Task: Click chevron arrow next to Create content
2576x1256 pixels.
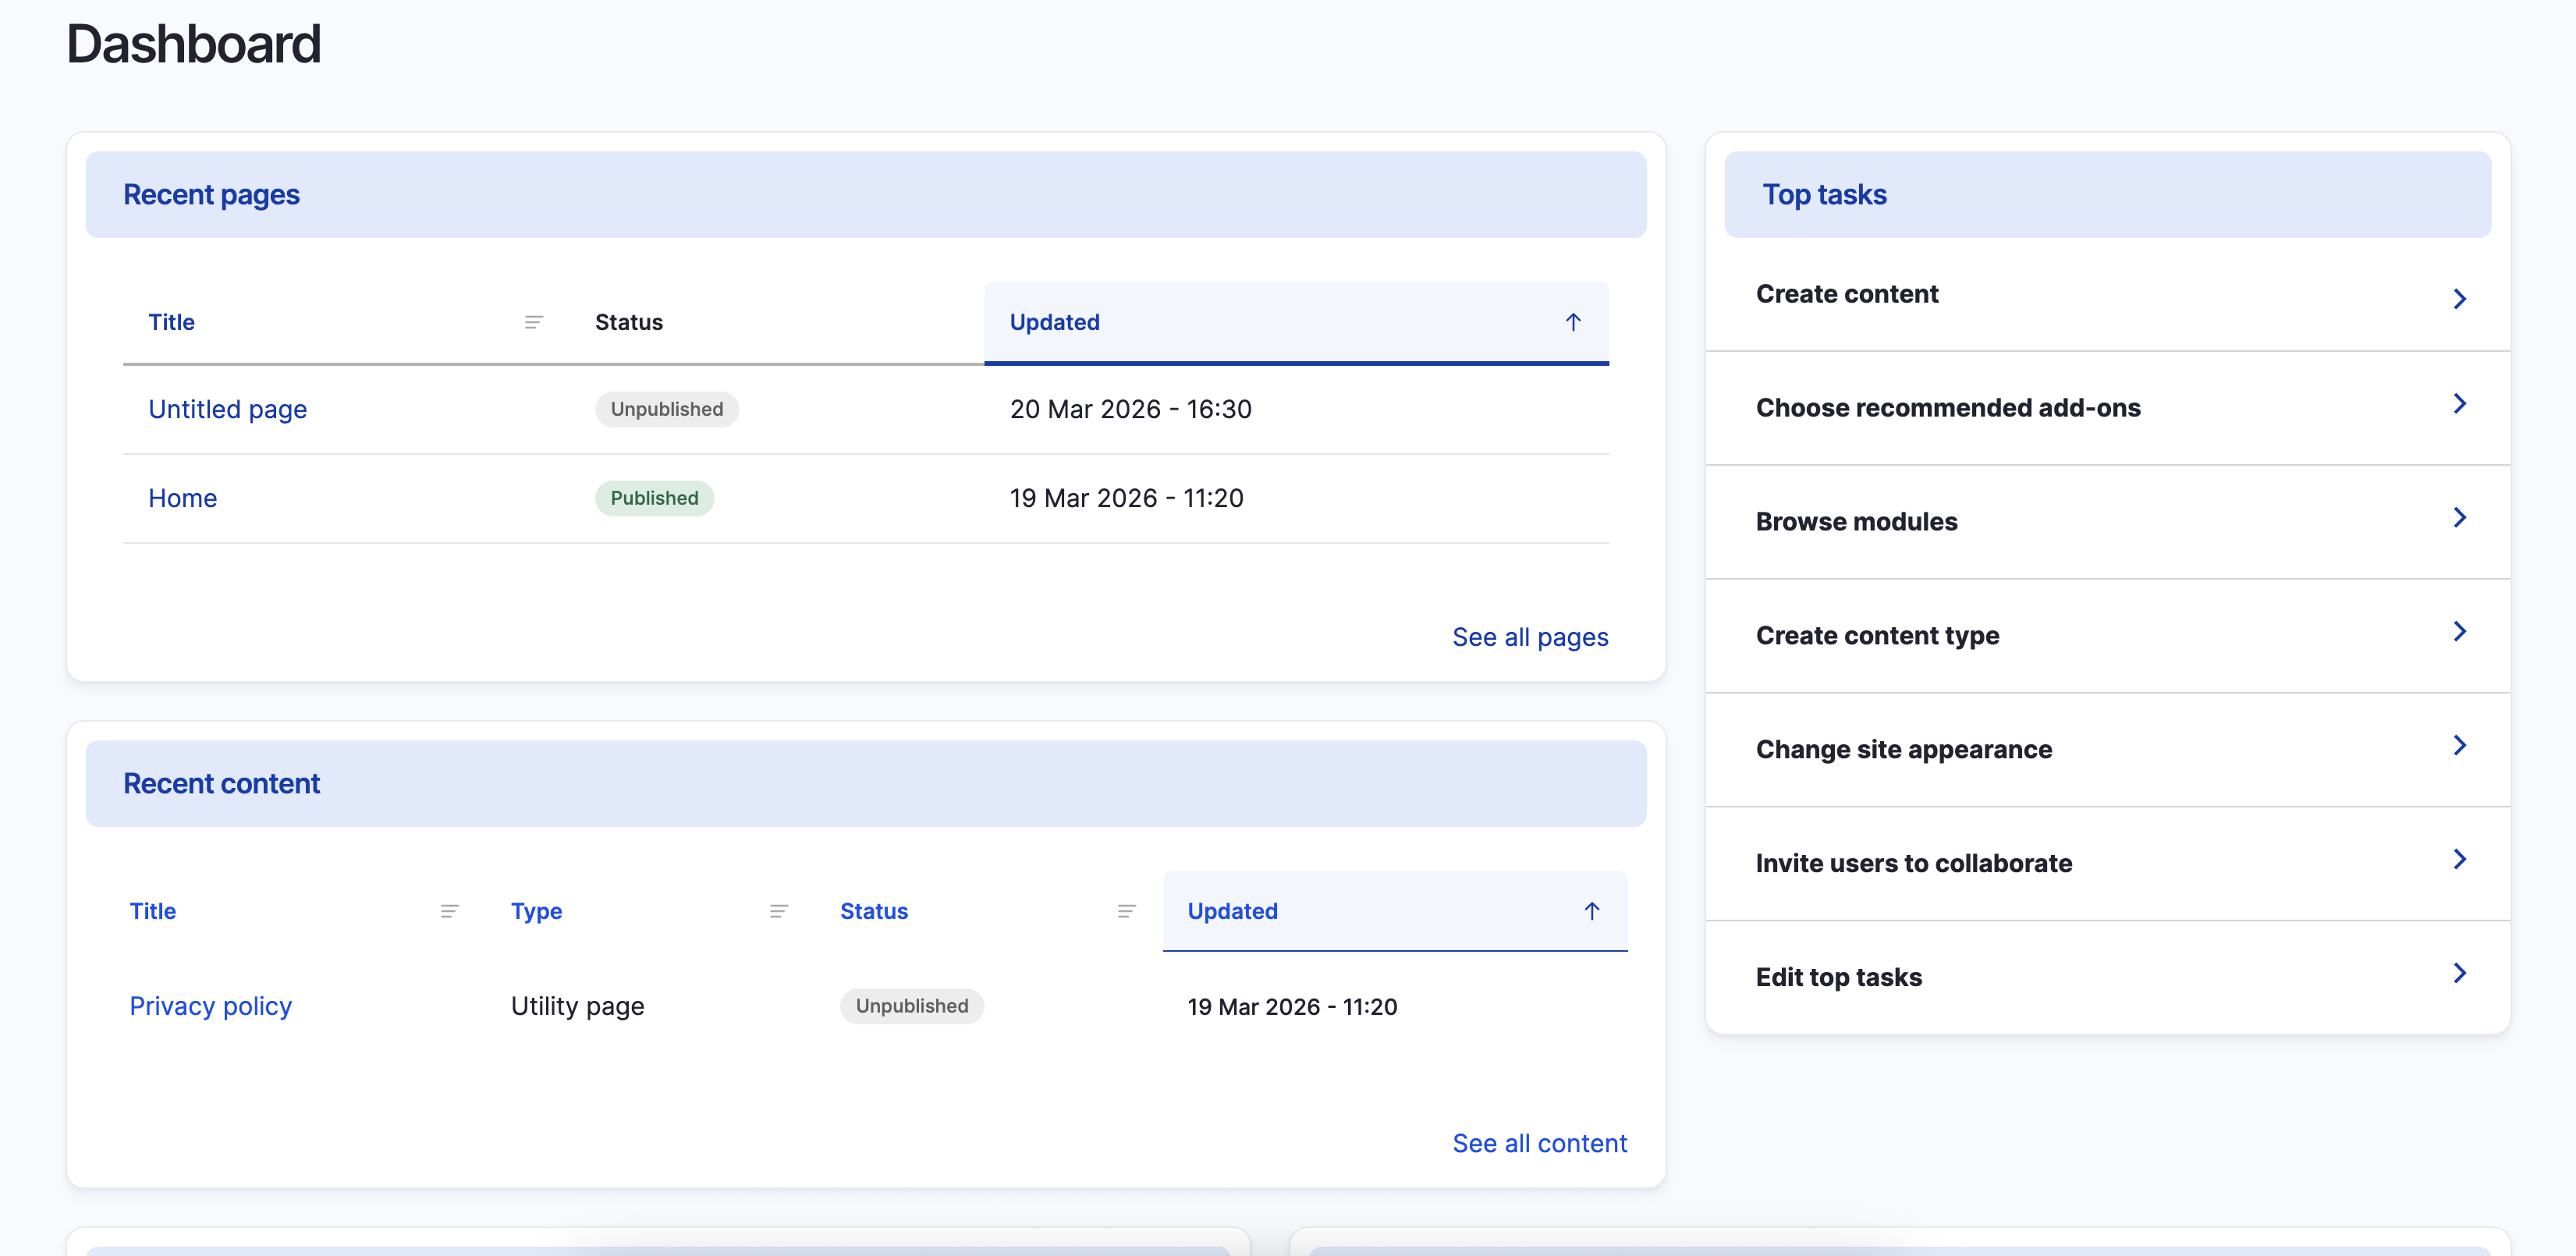Action: (2459, 298)
